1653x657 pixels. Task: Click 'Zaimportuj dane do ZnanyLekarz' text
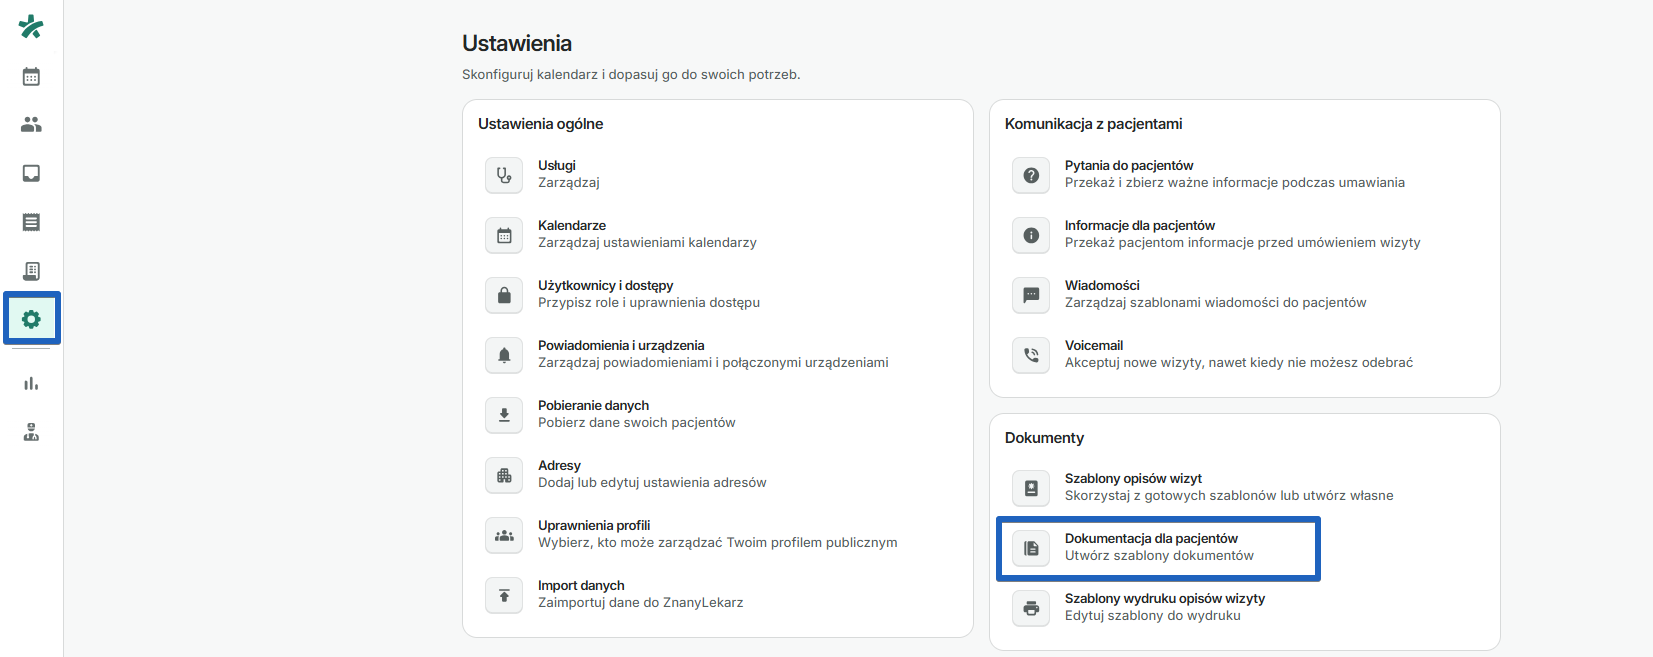[x=640, y=603]
